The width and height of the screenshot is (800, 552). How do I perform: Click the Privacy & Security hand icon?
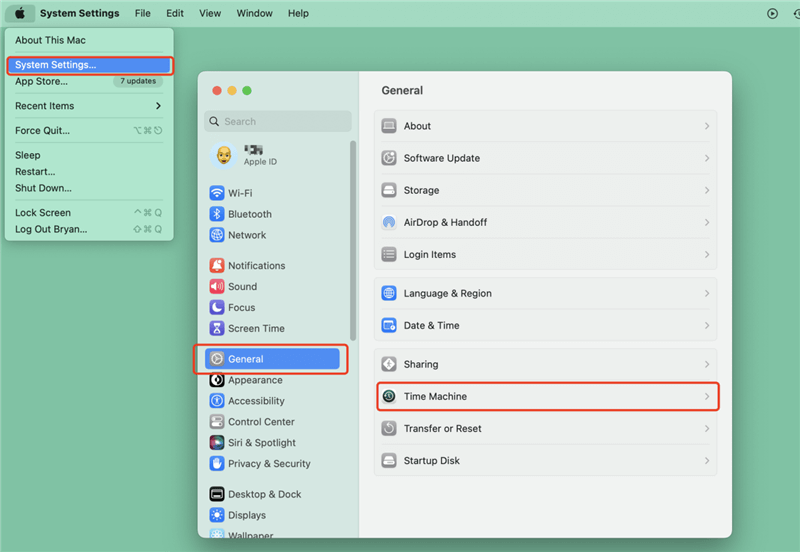217,463
